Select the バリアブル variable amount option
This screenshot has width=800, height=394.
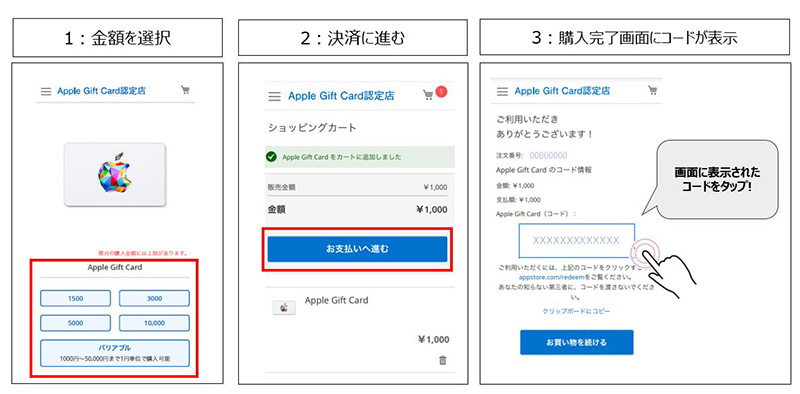tap(115, 353)
